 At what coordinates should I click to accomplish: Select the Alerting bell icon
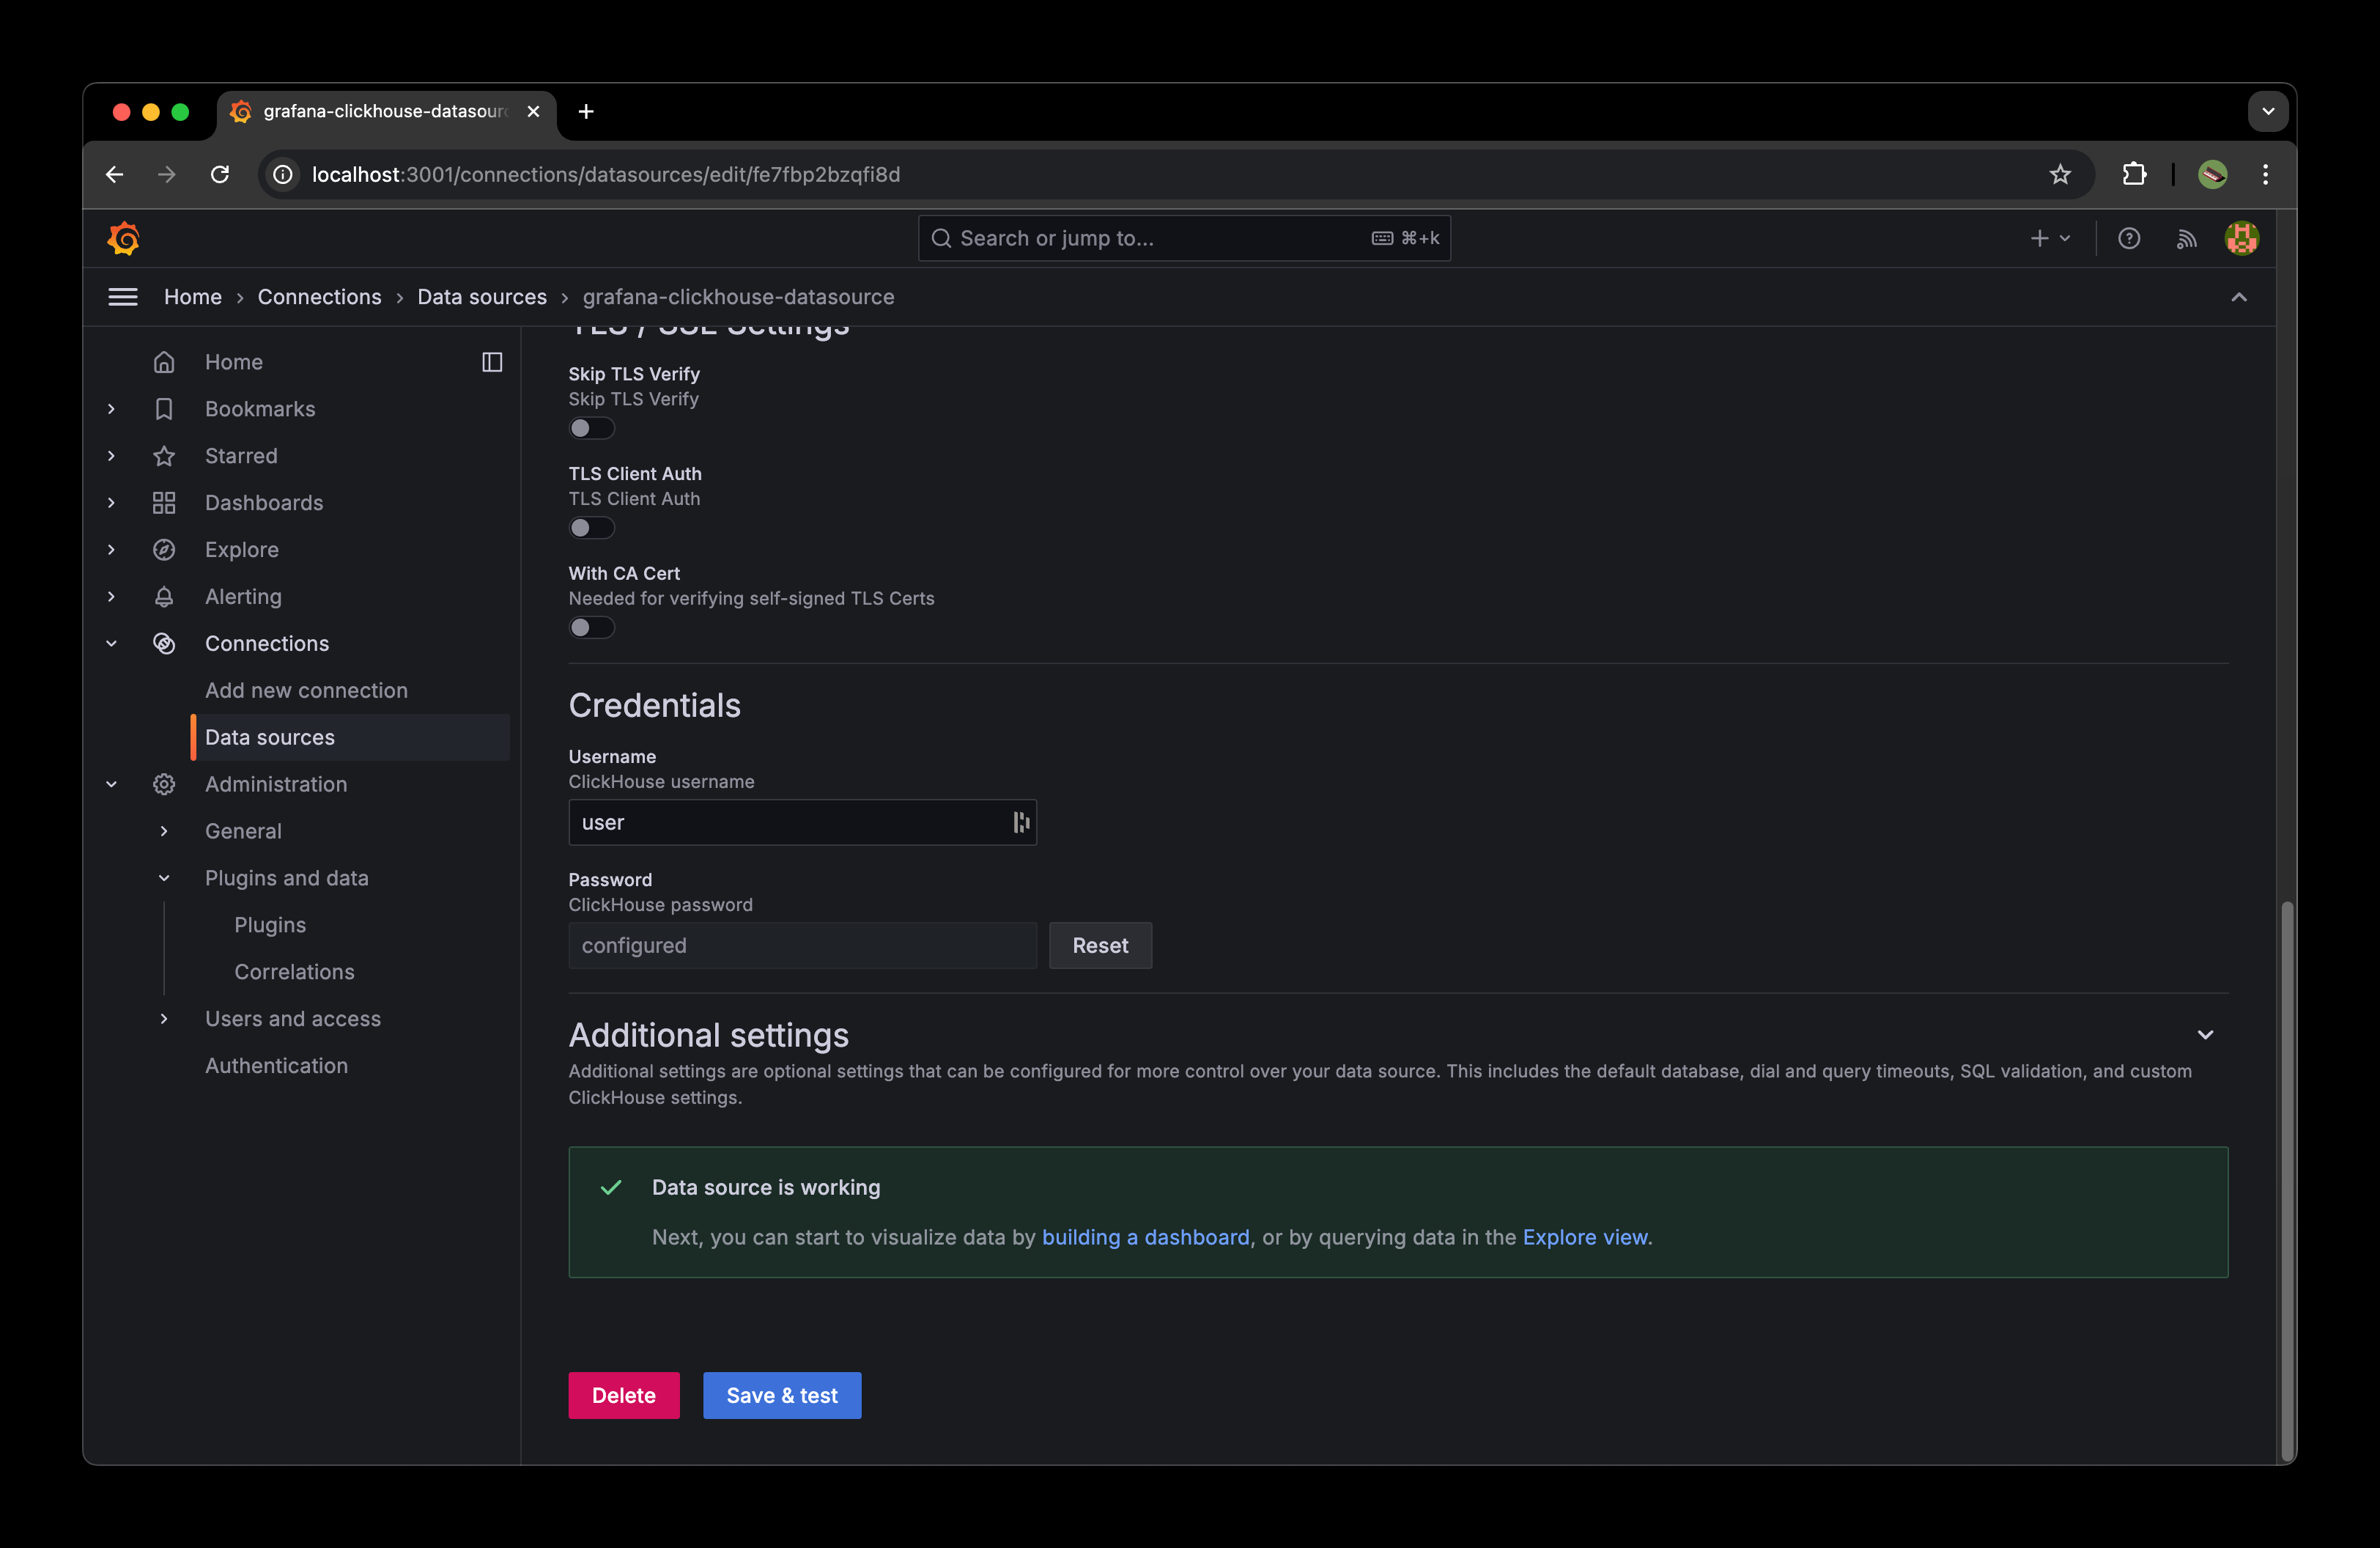(x=165, y=596)
